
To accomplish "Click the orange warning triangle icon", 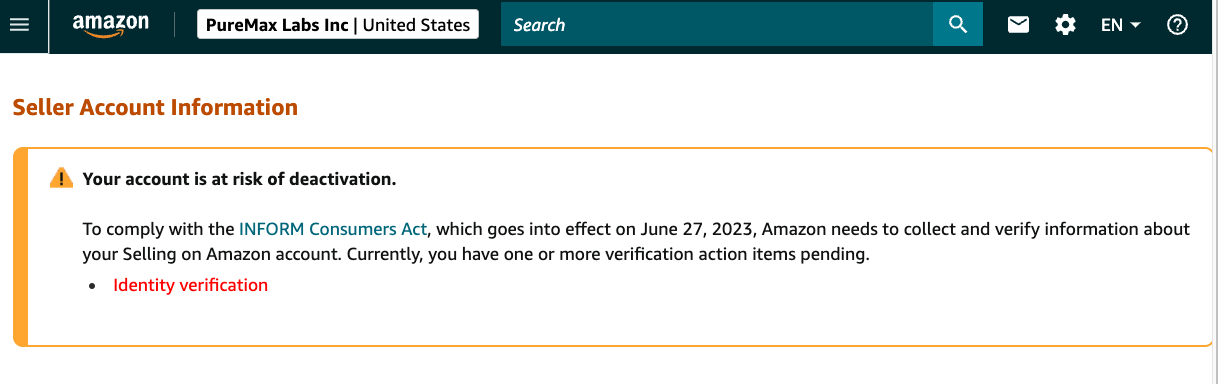I will 61,178.
